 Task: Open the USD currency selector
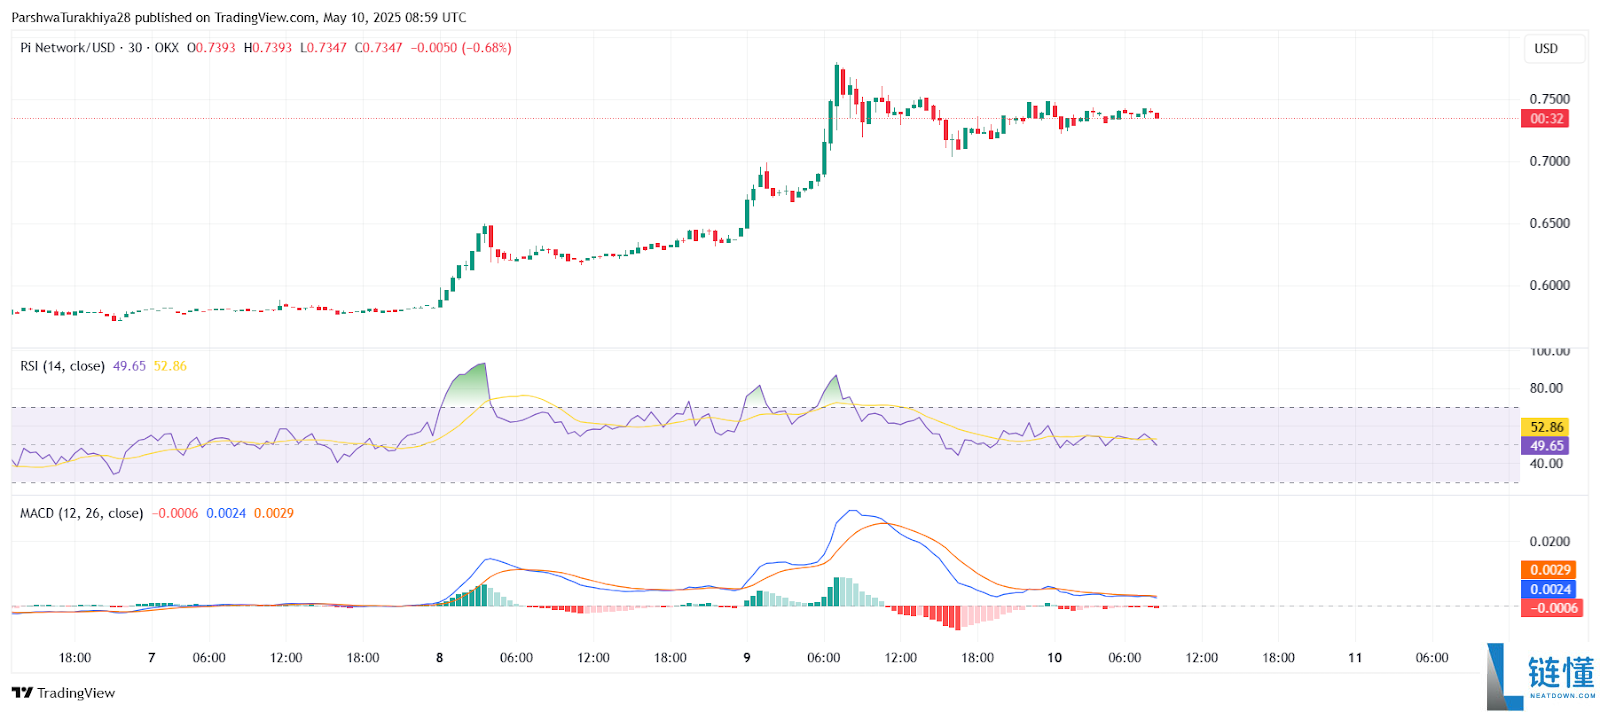1546,49
